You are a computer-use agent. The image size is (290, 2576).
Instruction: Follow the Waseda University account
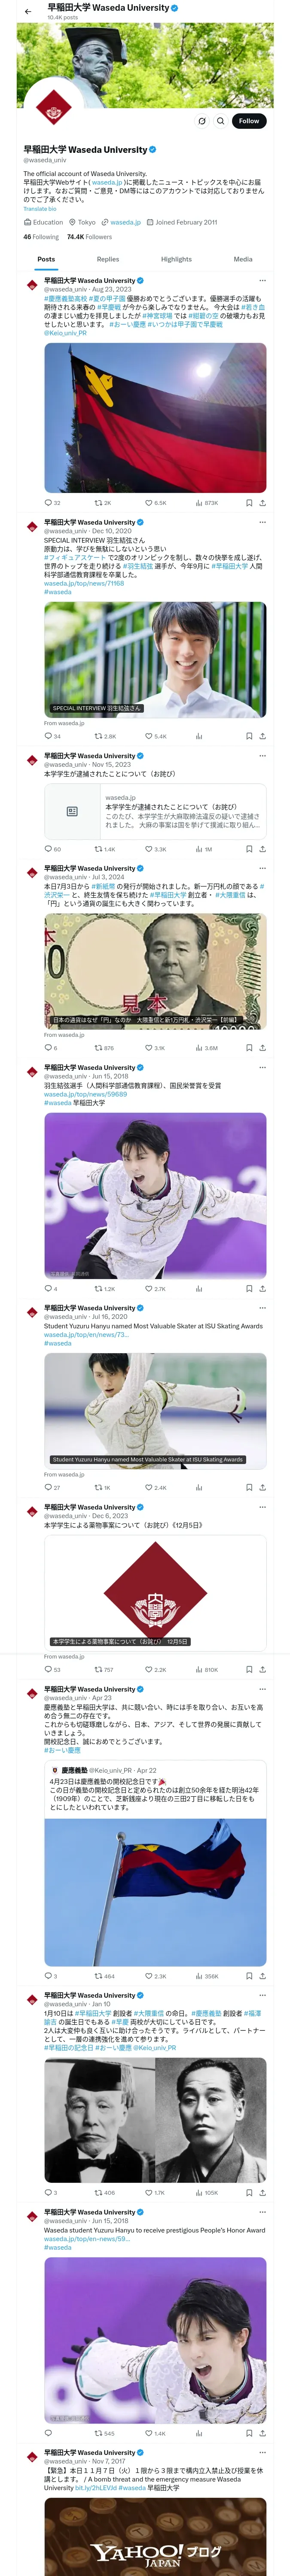point(249,121)
